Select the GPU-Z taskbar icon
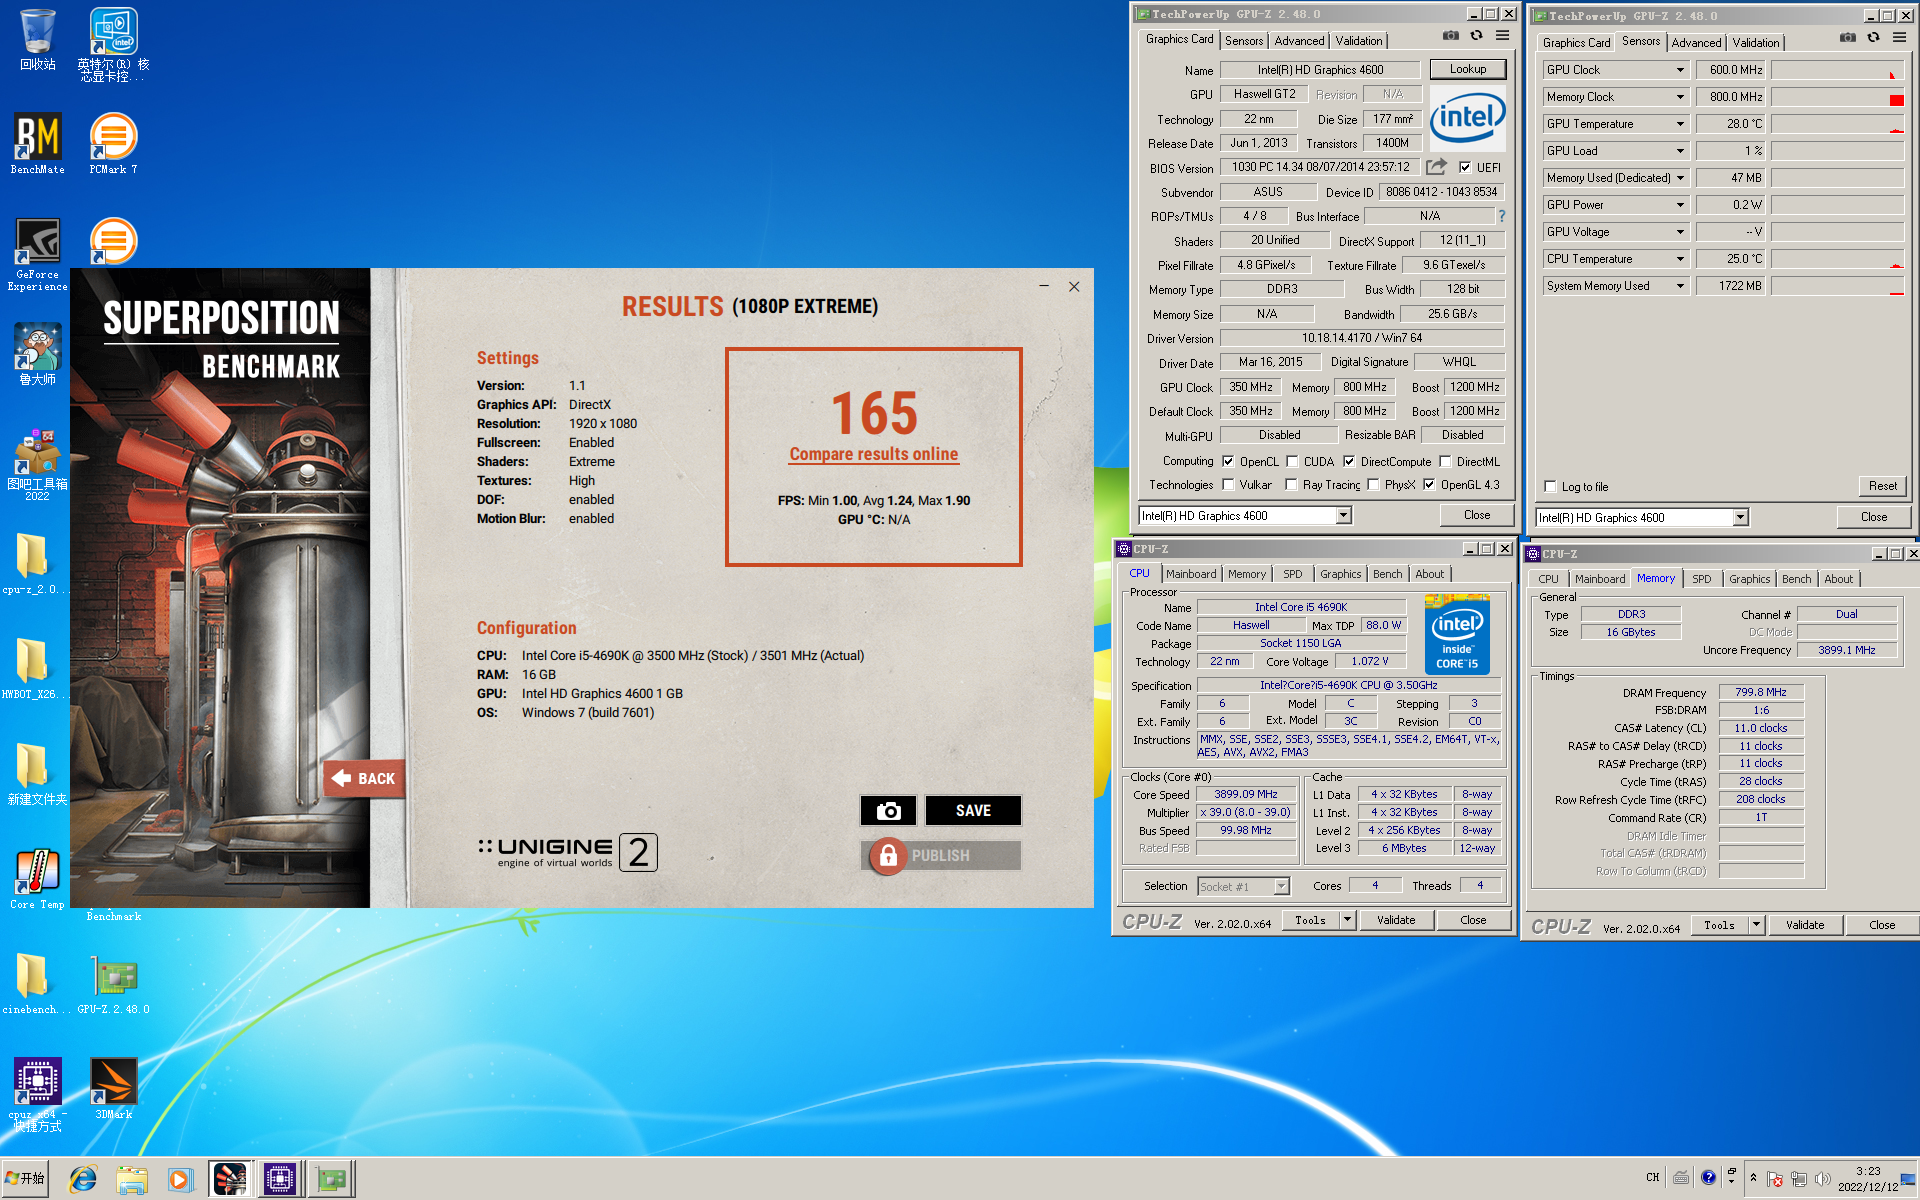 pos(331,1180)
